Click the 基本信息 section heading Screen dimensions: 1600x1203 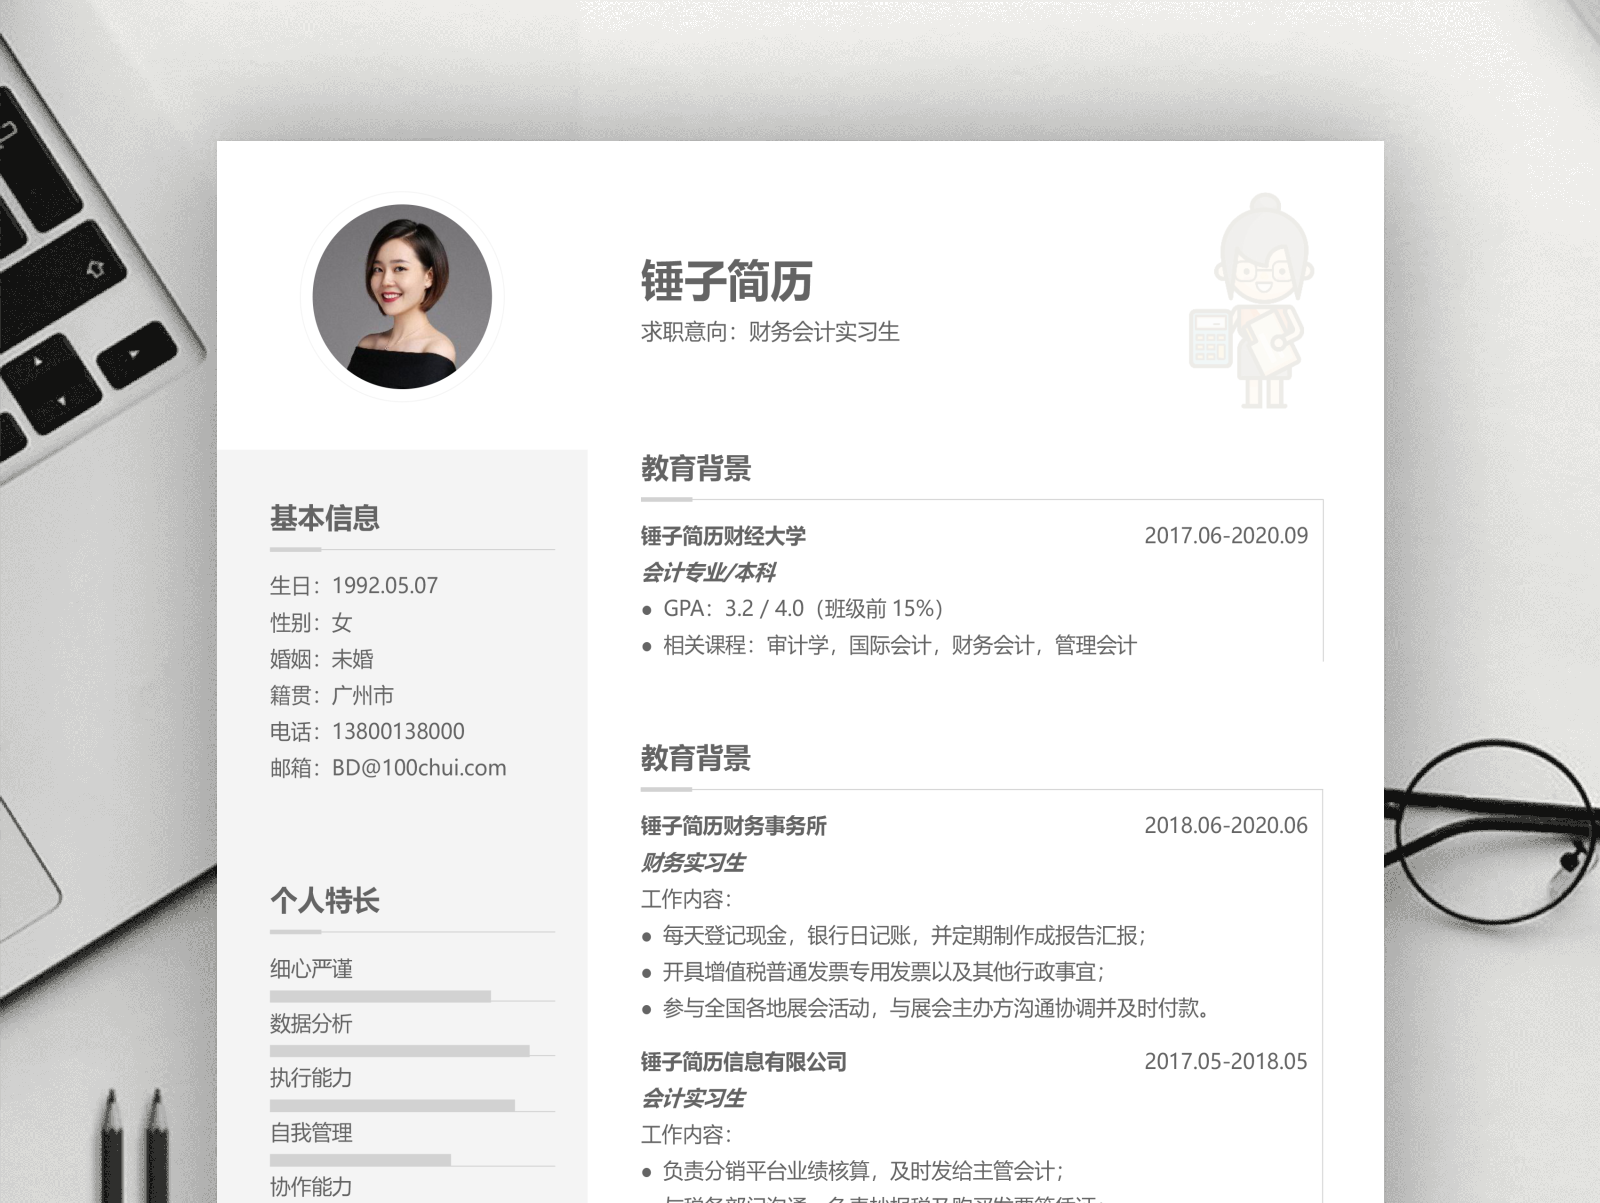point(325,518)
